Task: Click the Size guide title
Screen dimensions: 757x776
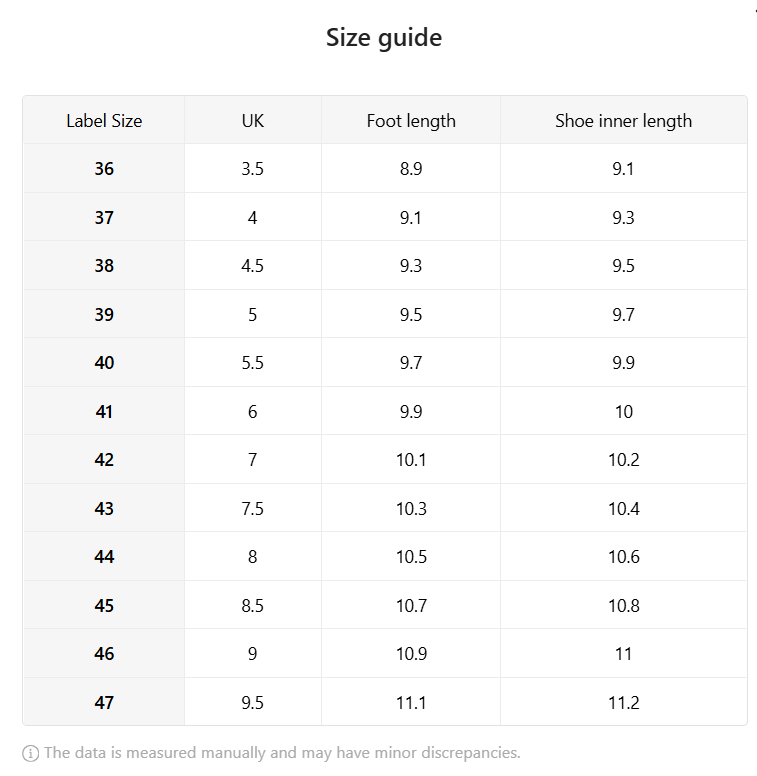Action: [384, 38]
